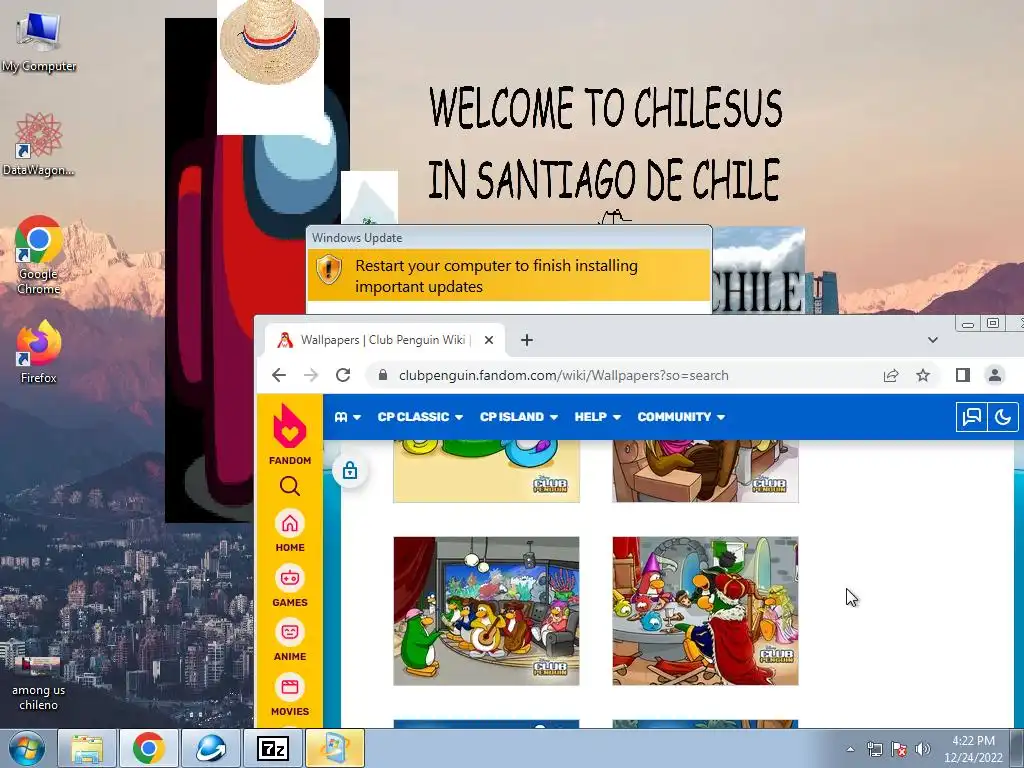Toggle dark theme with the moon icon
The height and width of the screenshot is (768, 1024).
[1003, 417]
